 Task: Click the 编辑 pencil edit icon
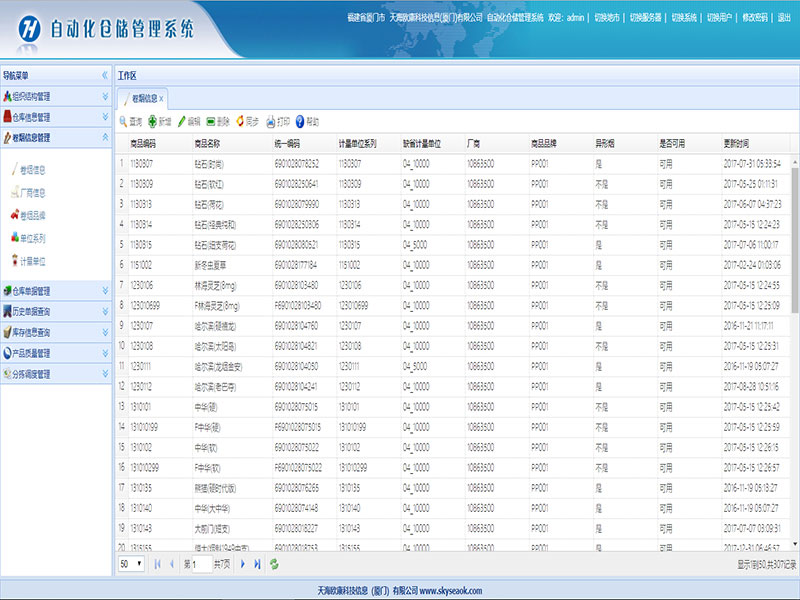pyautogui.click(x=181, y=121)
